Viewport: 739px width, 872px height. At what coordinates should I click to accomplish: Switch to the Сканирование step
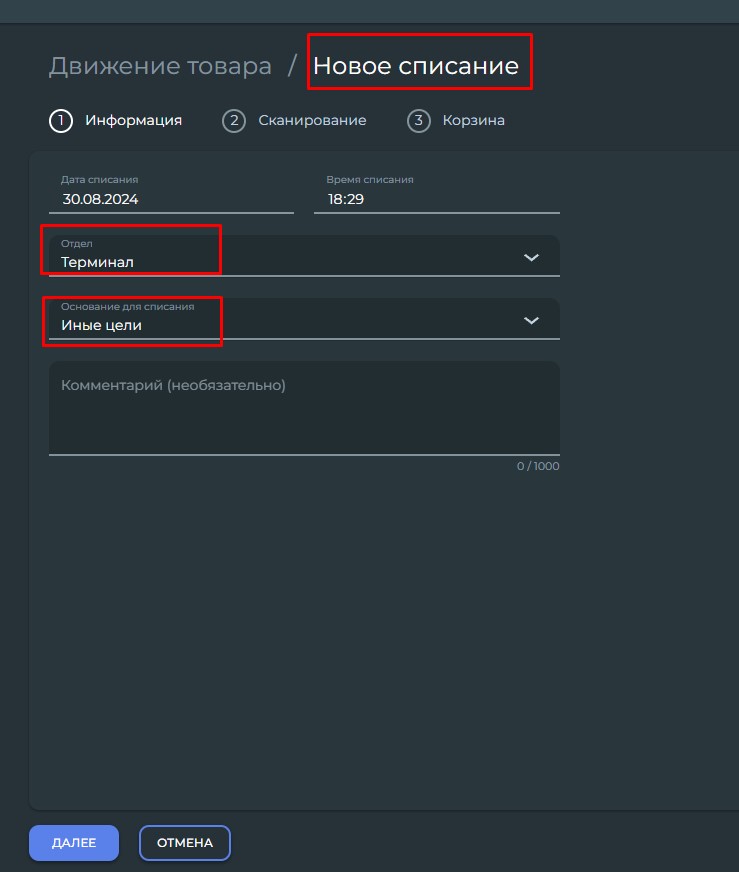click(x=312, y=121)
